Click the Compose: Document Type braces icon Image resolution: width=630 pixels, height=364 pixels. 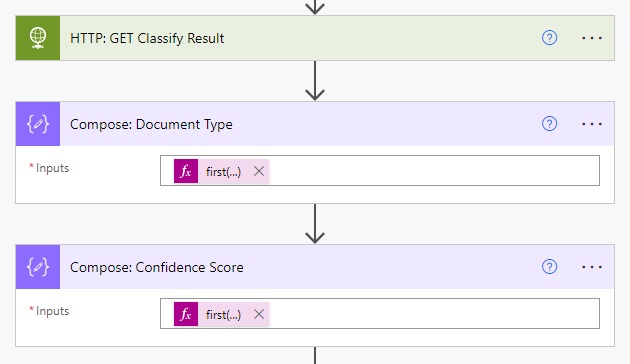click(38, 124)
